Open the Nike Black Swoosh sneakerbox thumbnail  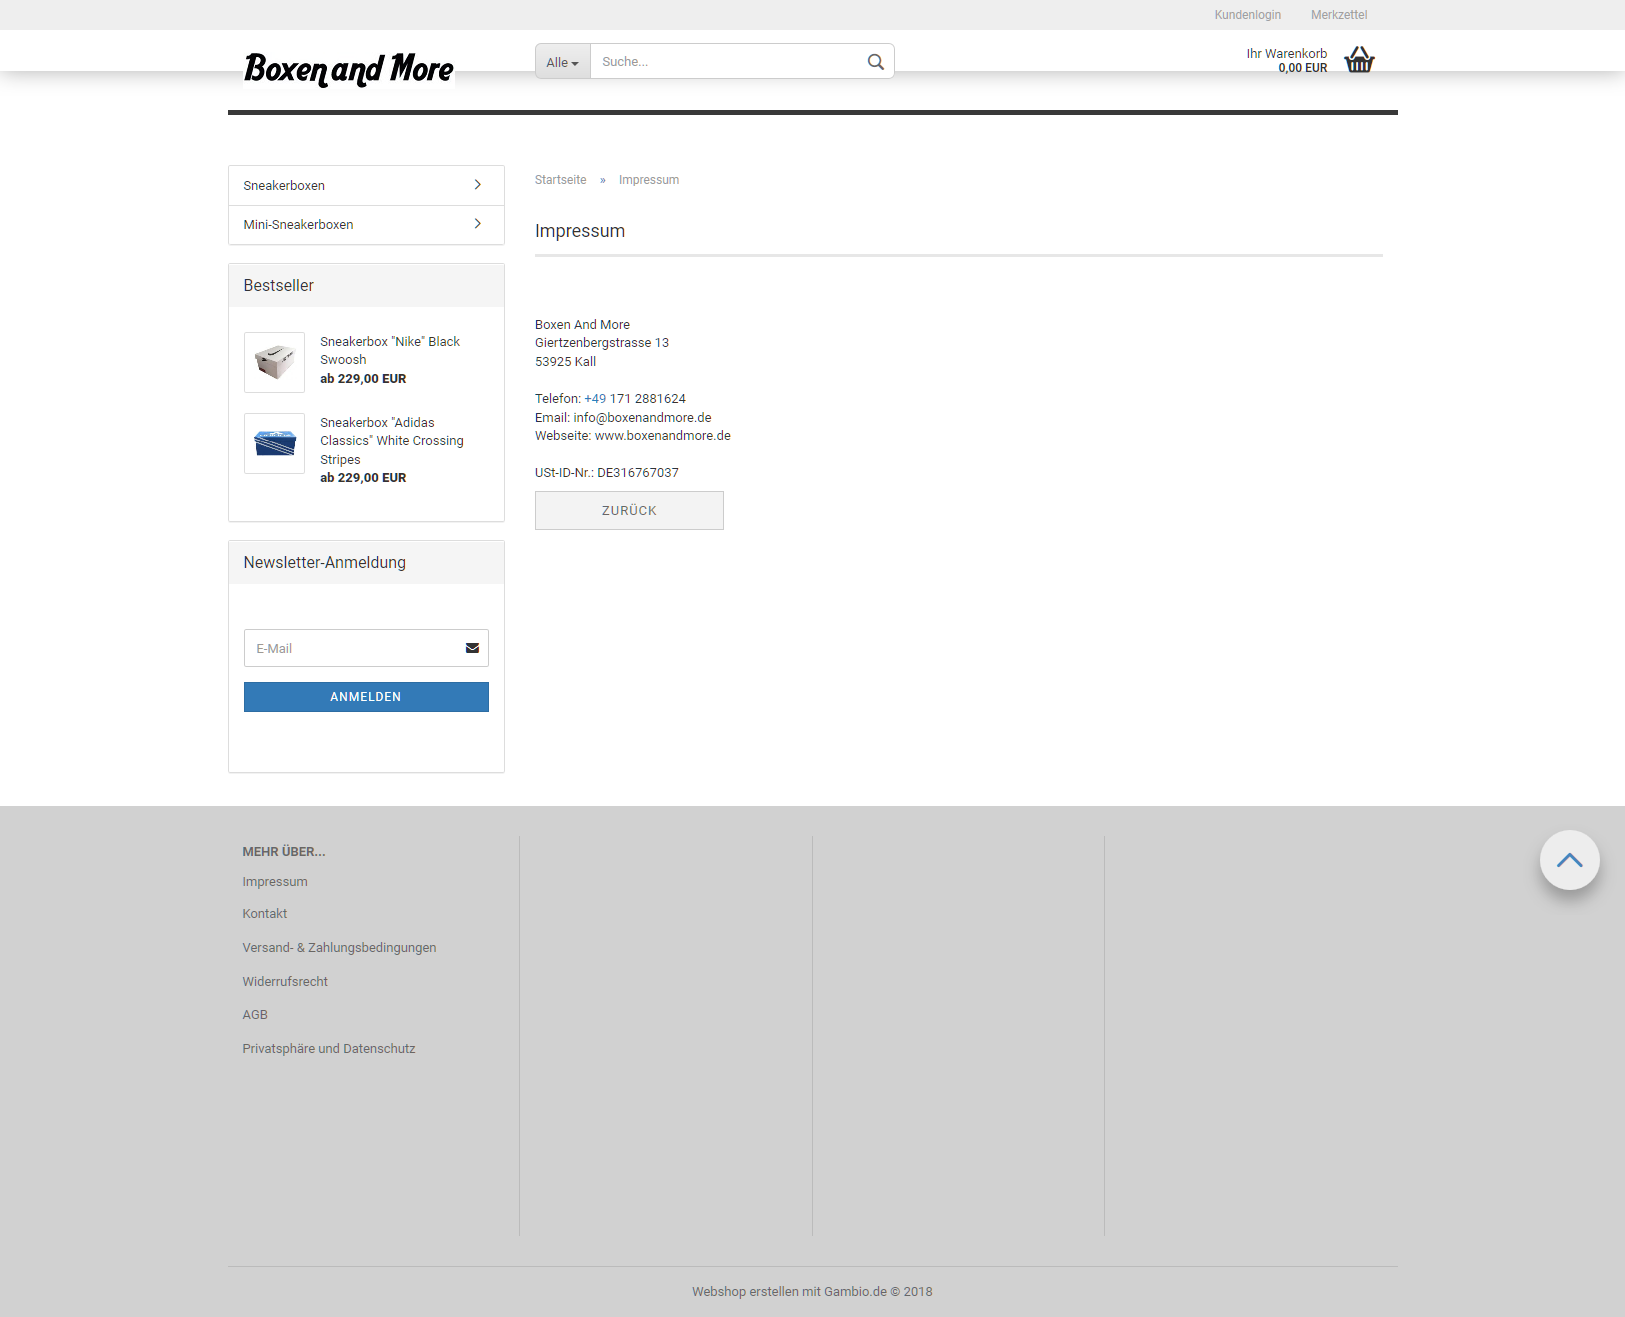[274, 362]
